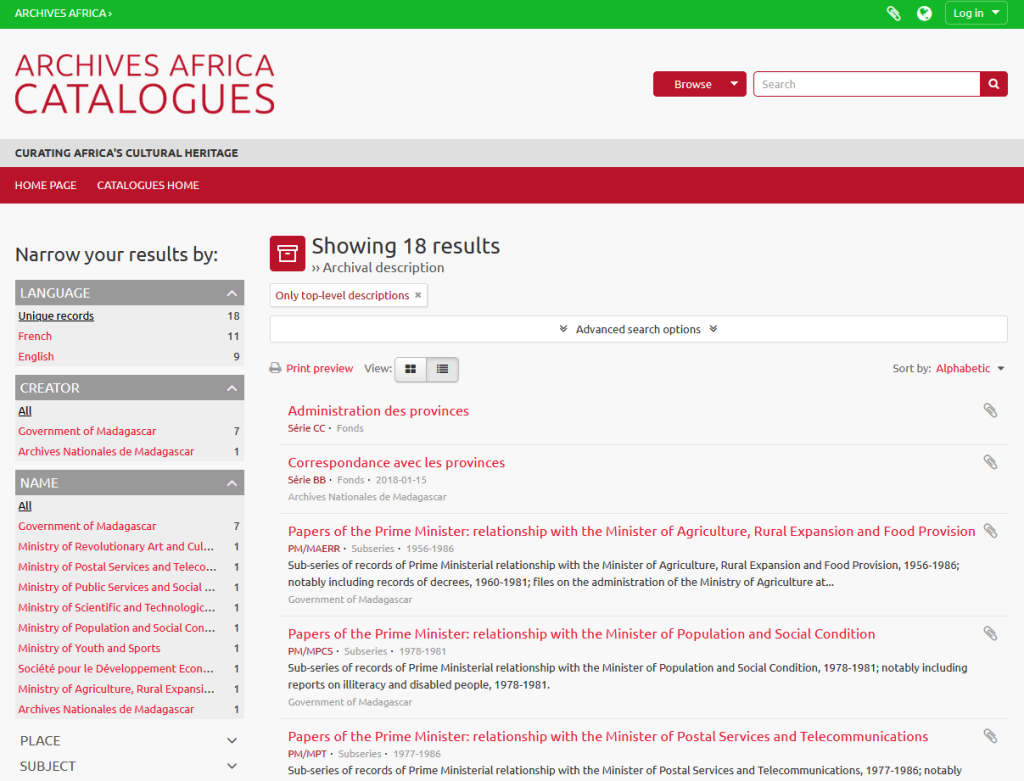Filter name by Ministry of Youth and Sports
This screenshot has width=1024, height=781.
point(89,648)
